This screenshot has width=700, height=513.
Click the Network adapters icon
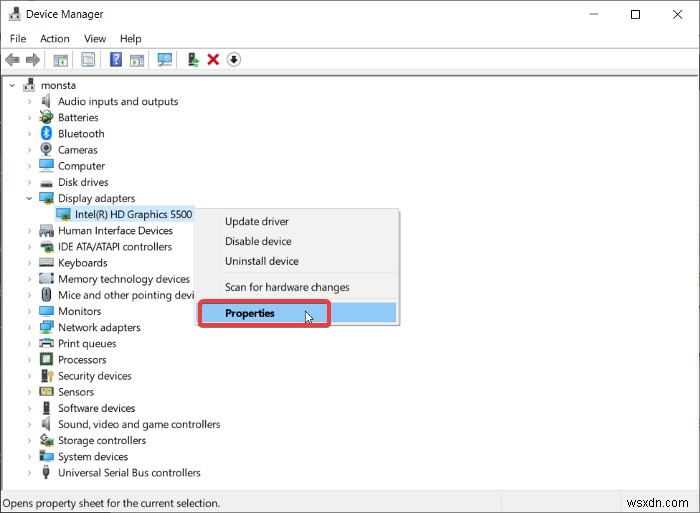pyautogui.click(x=46, y=327)
